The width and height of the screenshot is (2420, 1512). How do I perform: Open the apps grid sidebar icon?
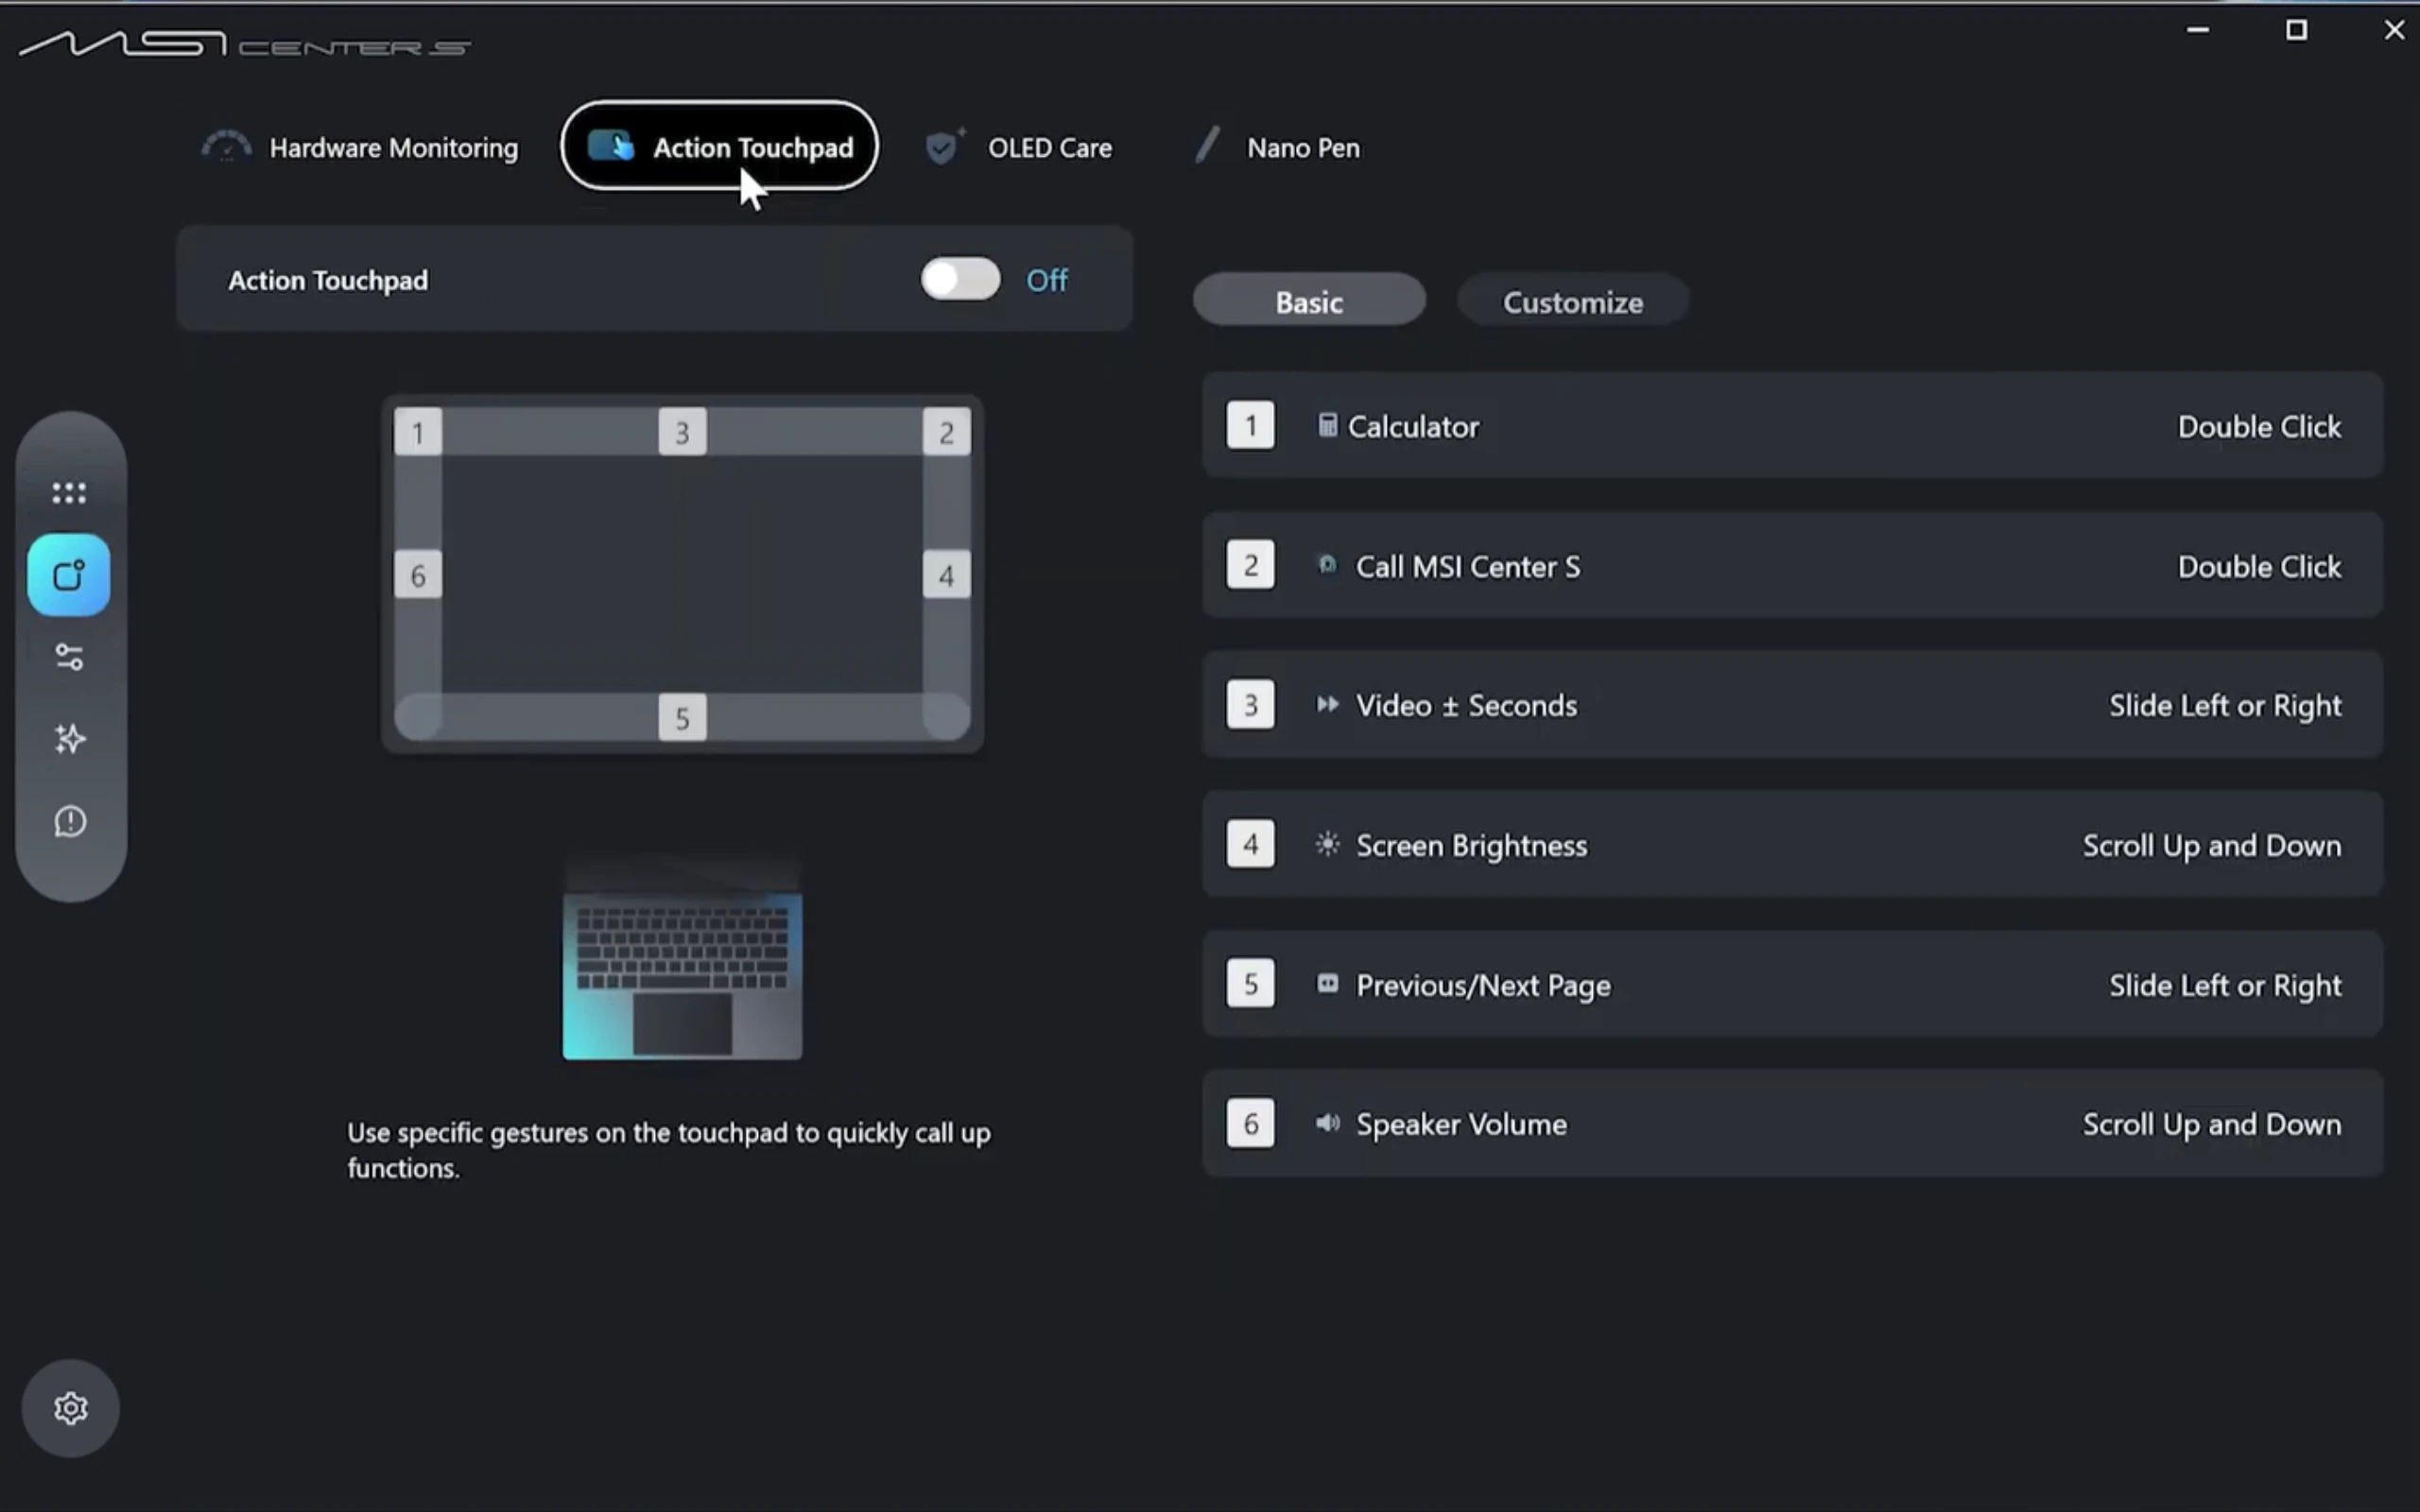(x=69, y=493)
